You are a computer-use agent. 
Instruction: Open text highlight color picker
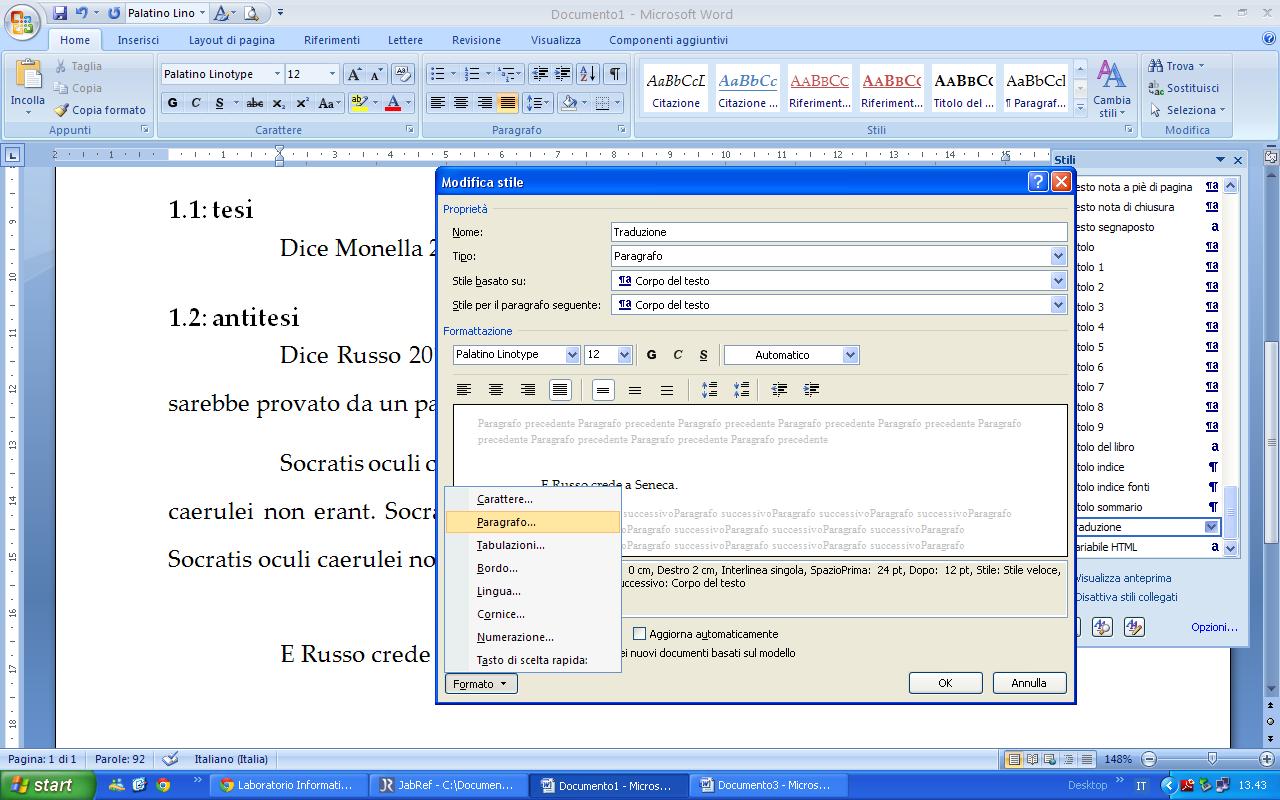pos(375,103)
